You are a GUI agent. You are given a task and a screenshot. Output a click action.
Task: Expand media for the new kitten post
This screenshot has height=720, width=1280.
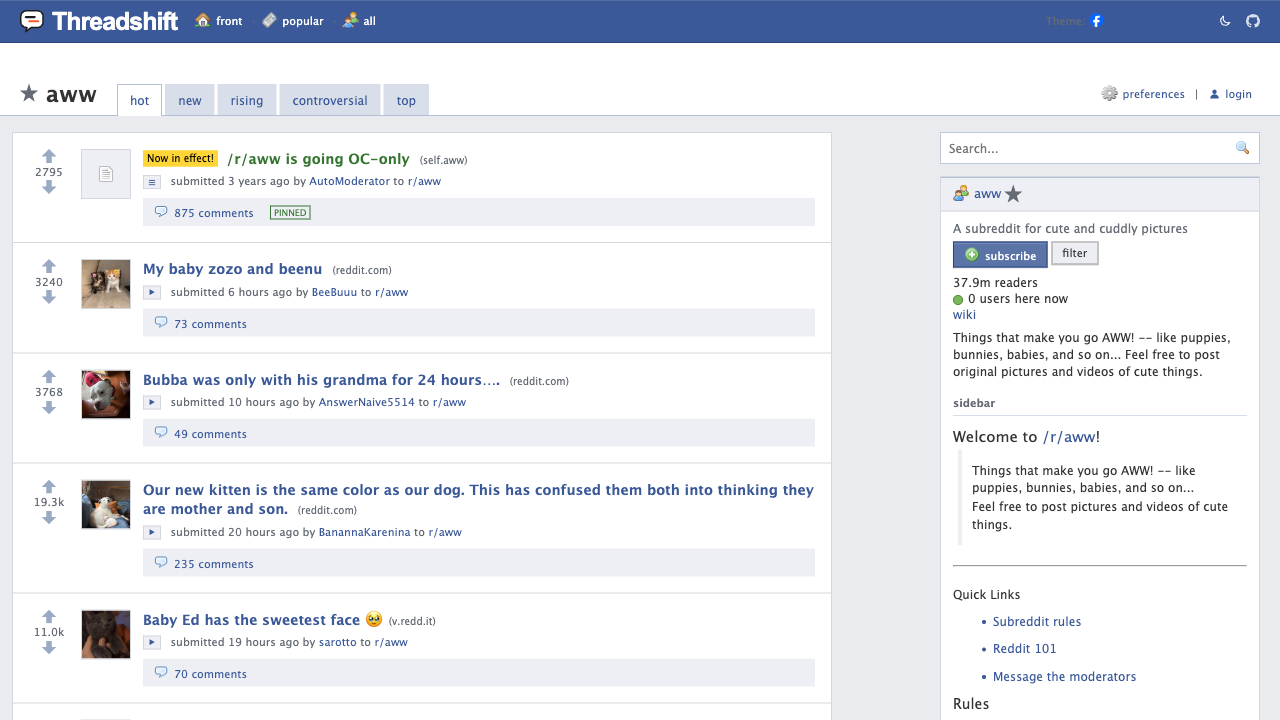152,532
